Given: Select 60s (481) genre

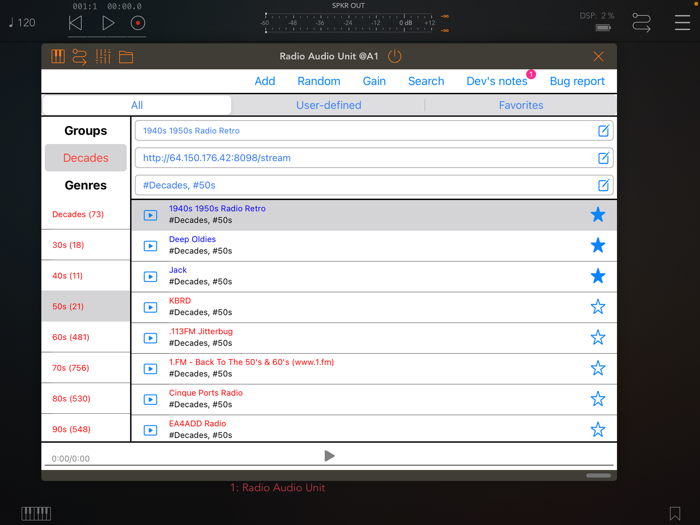Looking at the screenshot, I should (86, 337).
